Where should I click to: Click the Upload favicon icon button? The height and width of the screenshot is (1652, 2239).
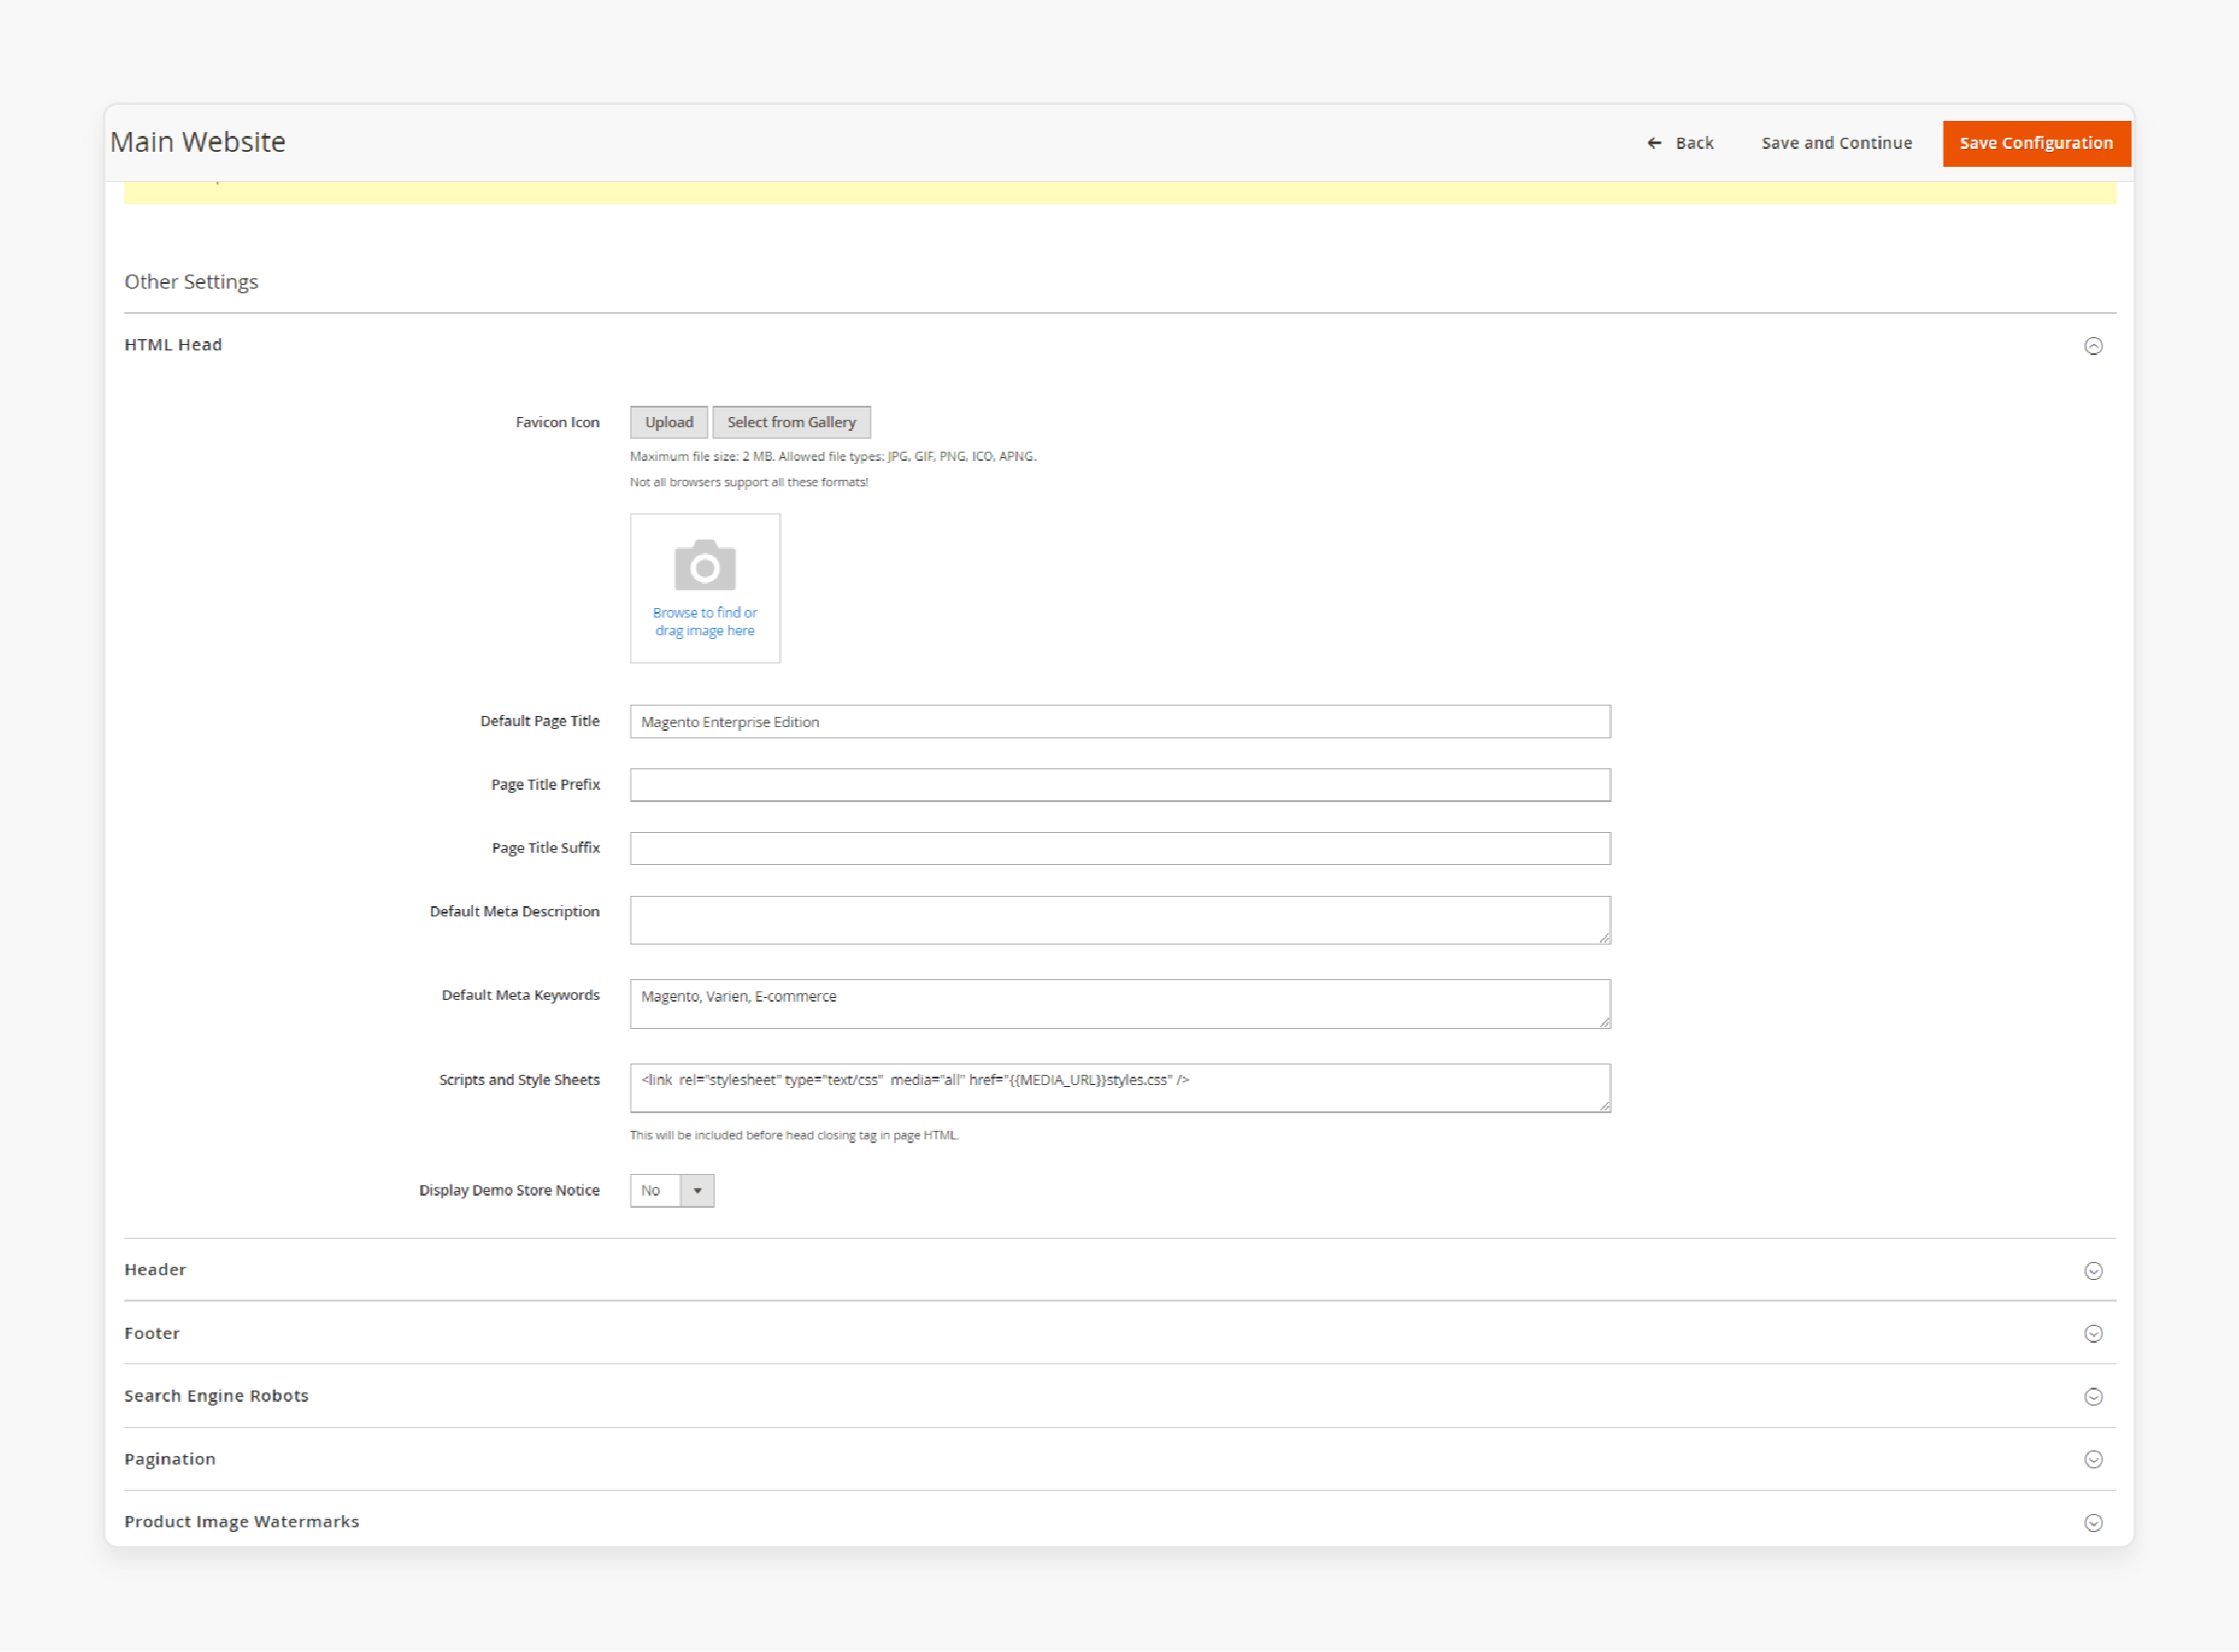tap(669, 421)
